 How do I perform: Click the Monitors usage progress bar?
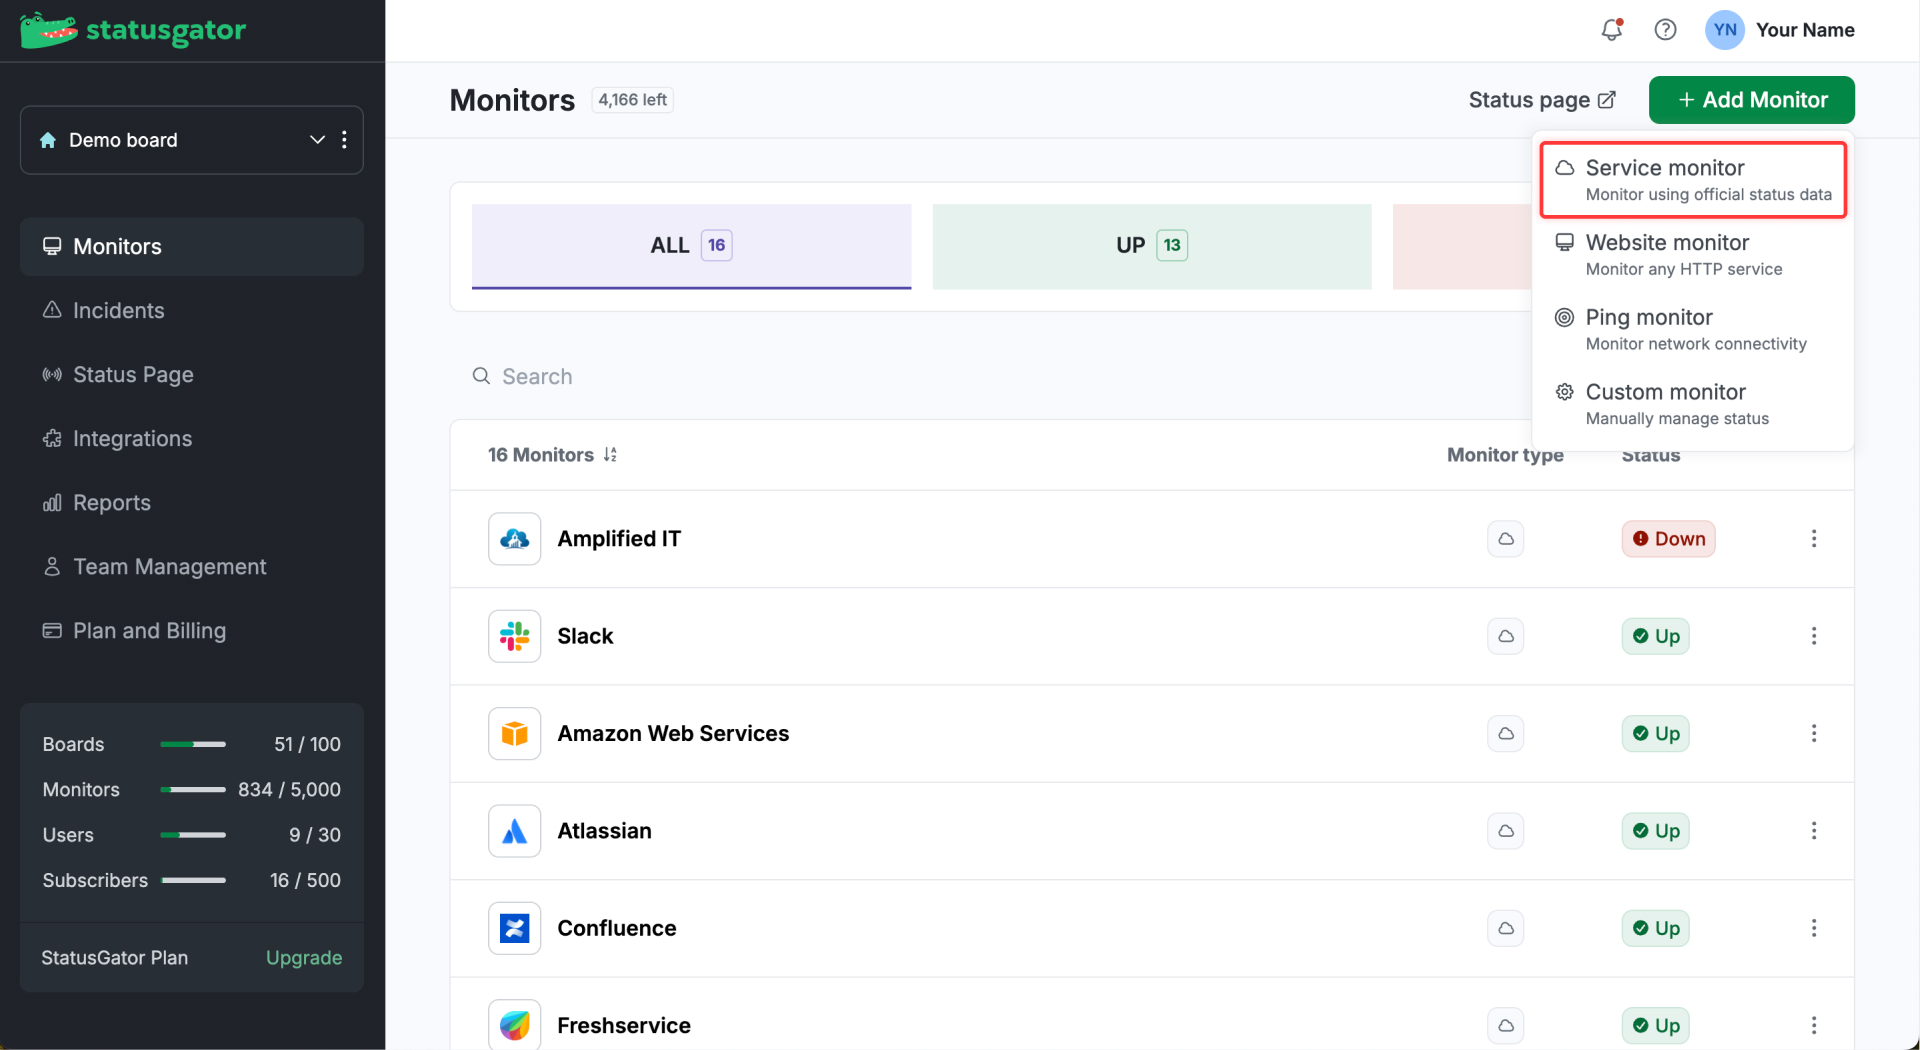[x=193, y=790]
